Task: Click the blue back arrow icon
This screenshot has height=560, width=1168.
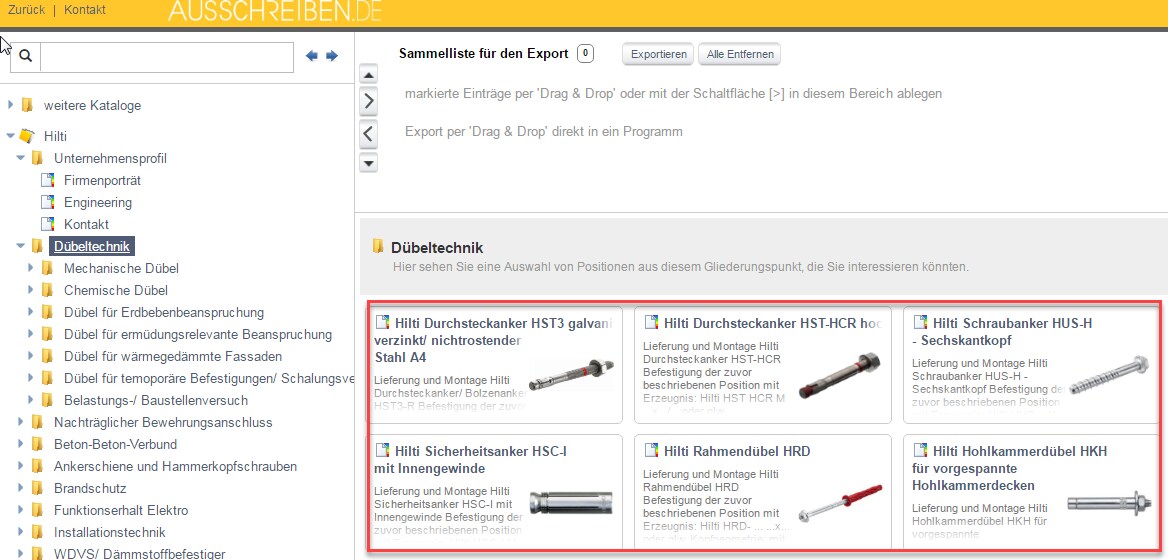Action: point(312,56)
